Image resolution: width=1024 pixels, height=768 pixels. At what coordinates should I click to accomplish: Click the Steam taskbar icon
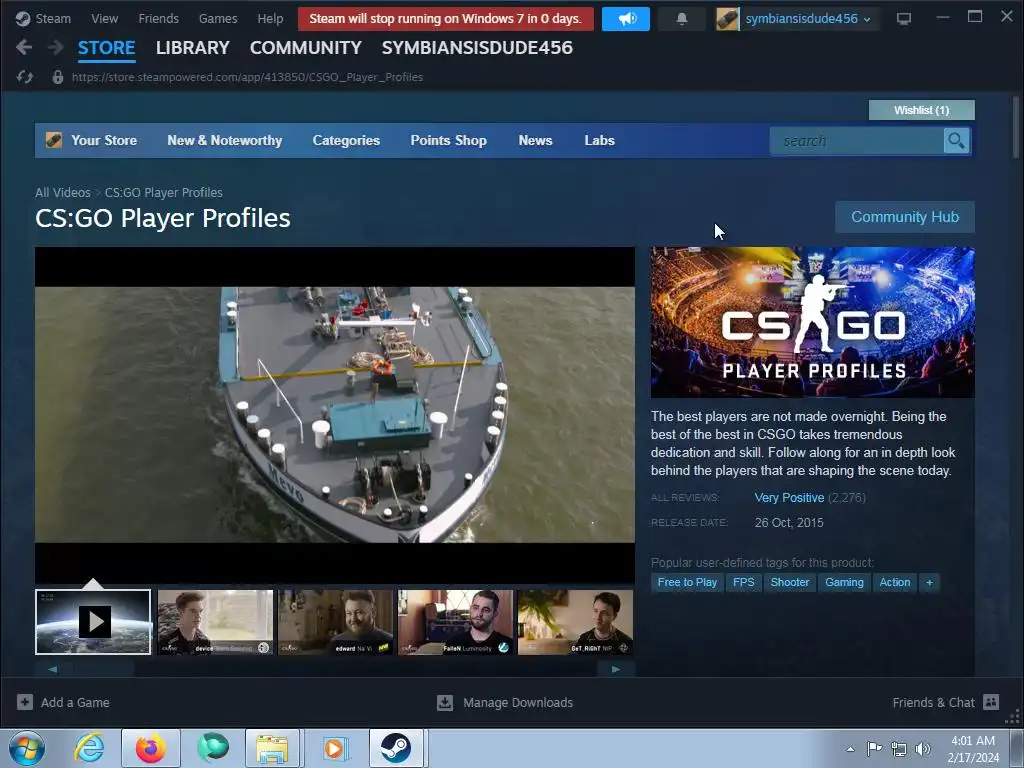point(396,748)
